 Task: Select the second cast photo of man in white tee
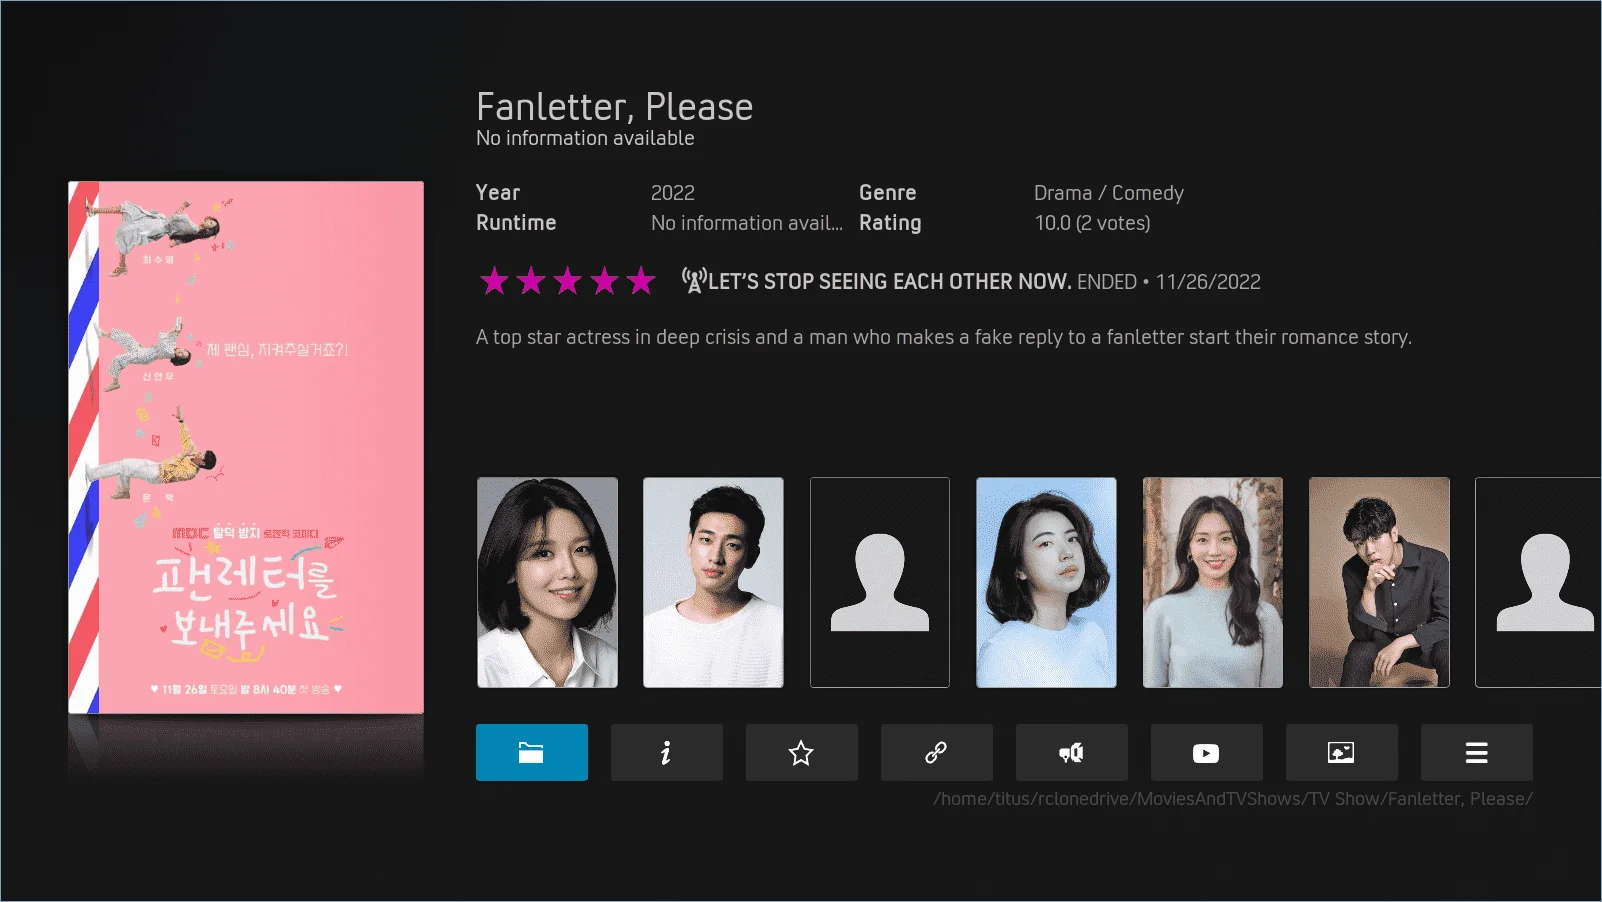point(714,582)
